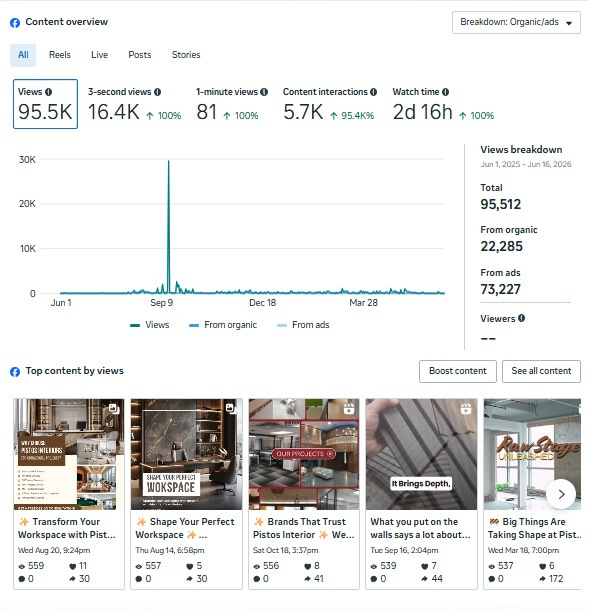This screenshot has width=589, height=610.
Task: Select the 1-minute views metric
Action: coord(231,104)
